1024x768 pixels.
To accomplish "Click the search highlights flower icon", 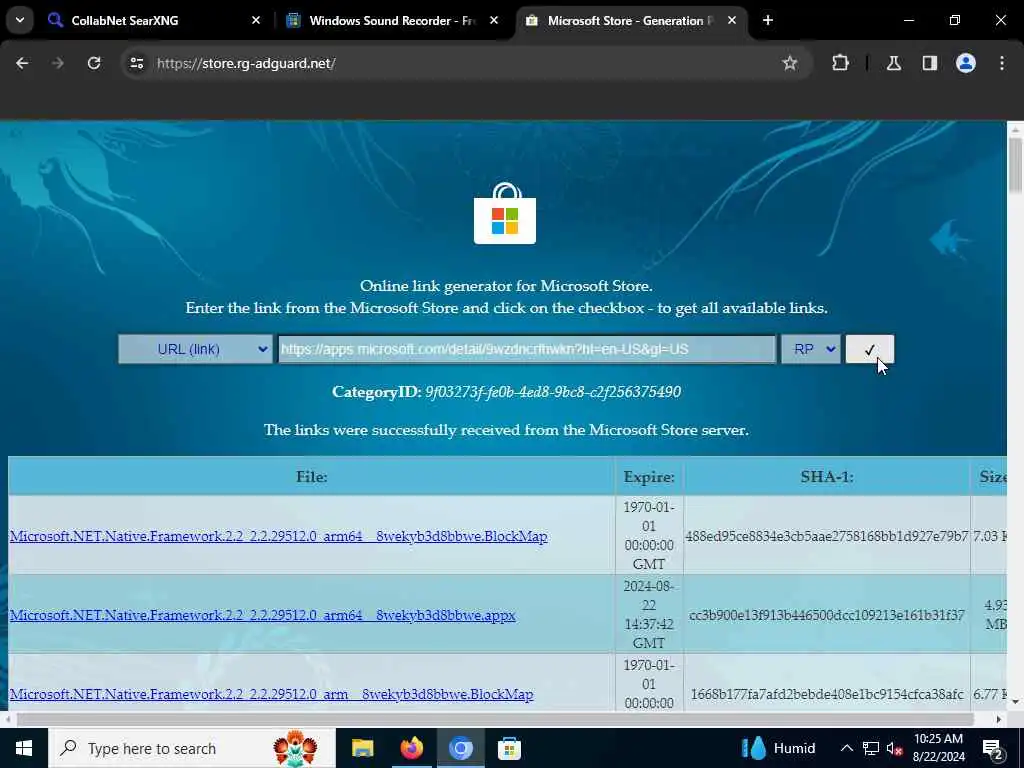I will click(295, 748).
